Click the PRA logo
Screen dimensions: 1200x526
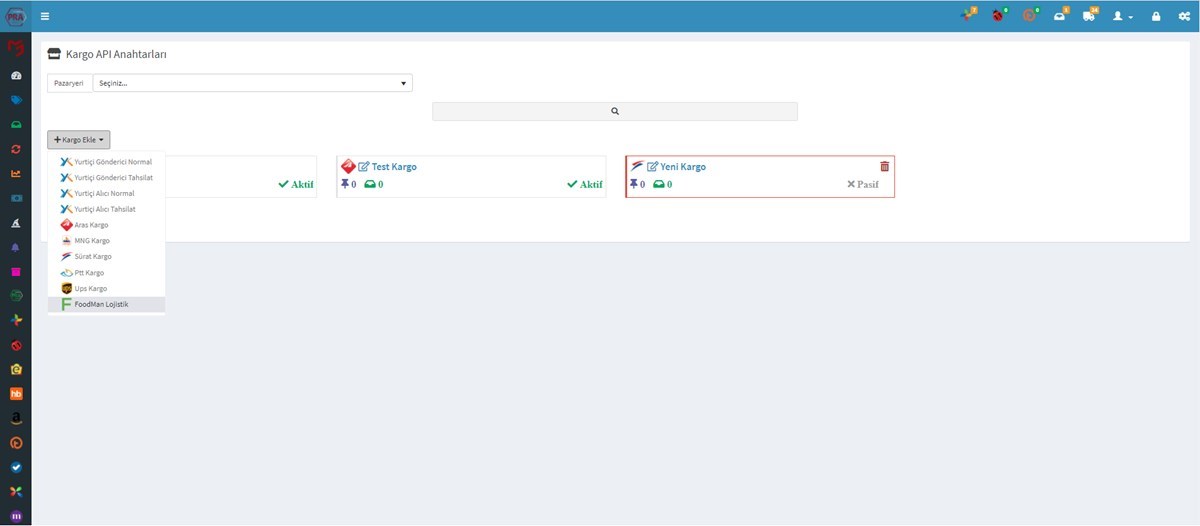[15, 16]
